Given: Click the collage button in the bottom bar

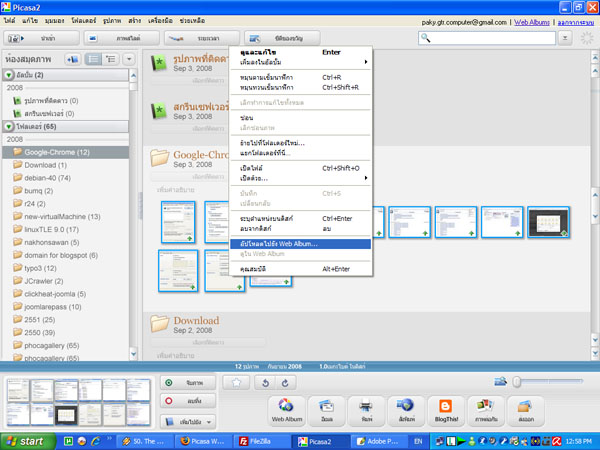Looking at the screenshot, I should coord(486,411).
